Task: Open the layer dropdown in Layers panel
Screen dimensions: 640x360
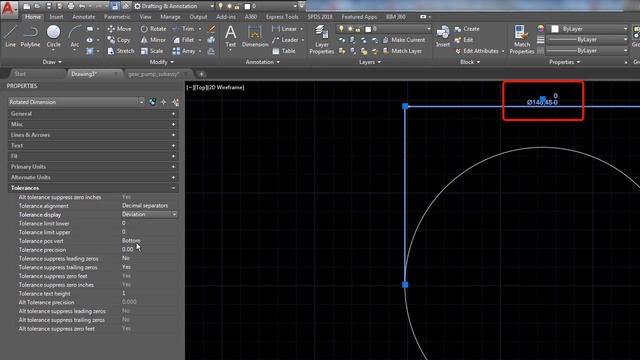Action: [429, 29]
